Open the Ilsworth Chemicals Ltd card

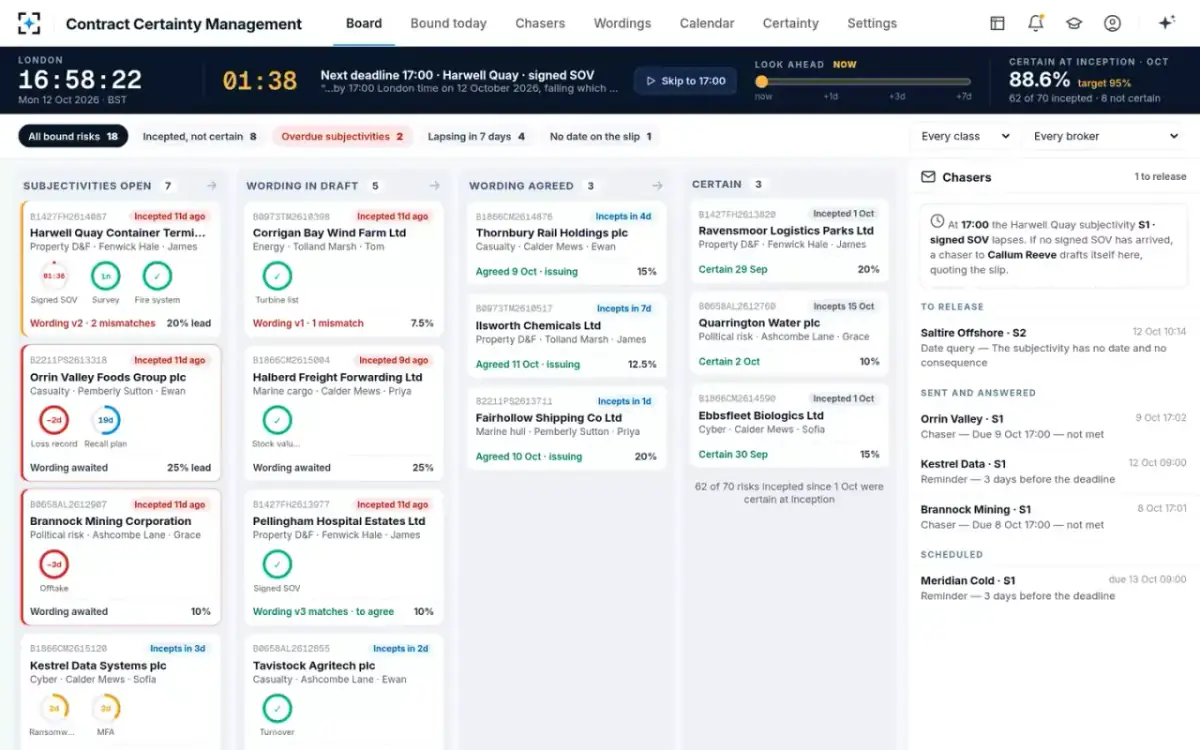point(566,337)
